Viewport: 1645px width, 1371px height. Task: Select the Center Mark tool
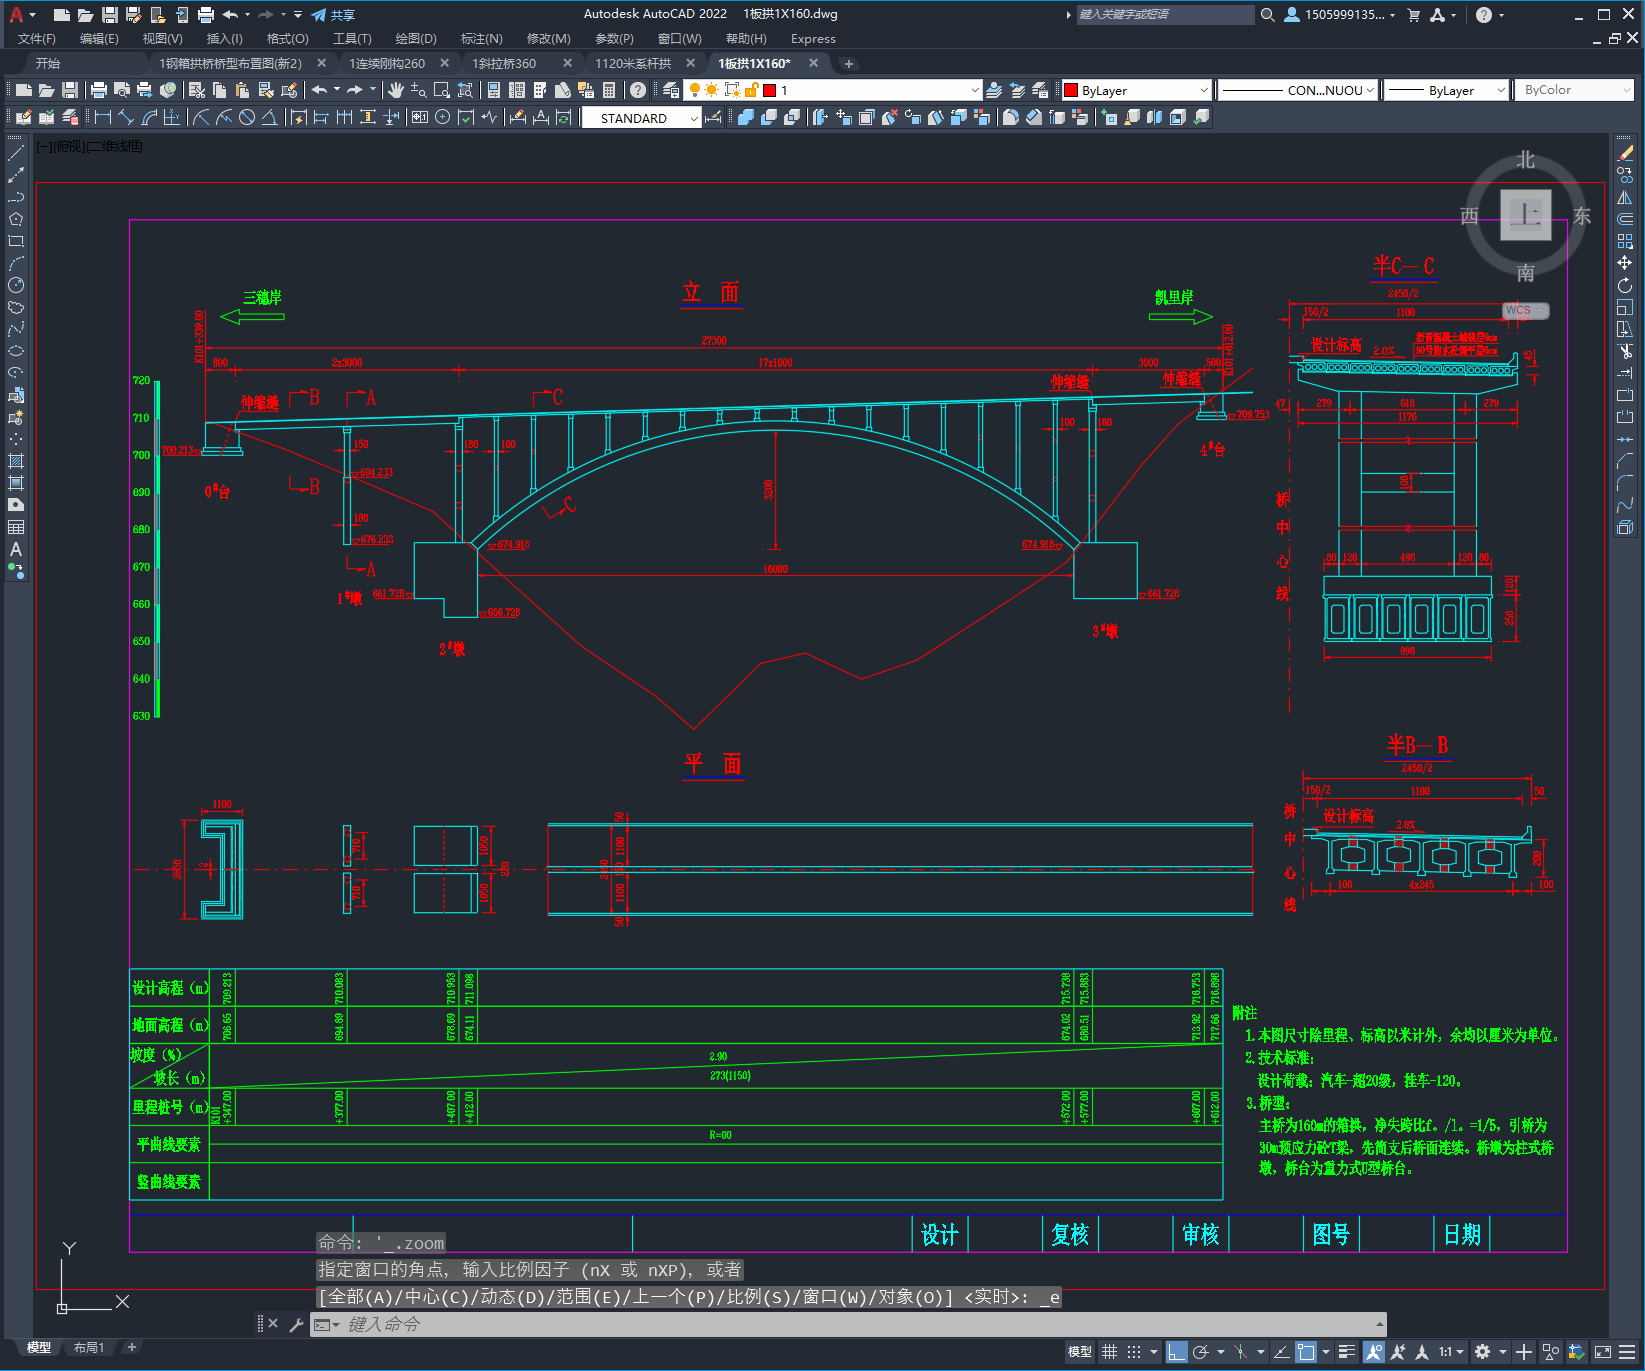(x=442, y=117)
